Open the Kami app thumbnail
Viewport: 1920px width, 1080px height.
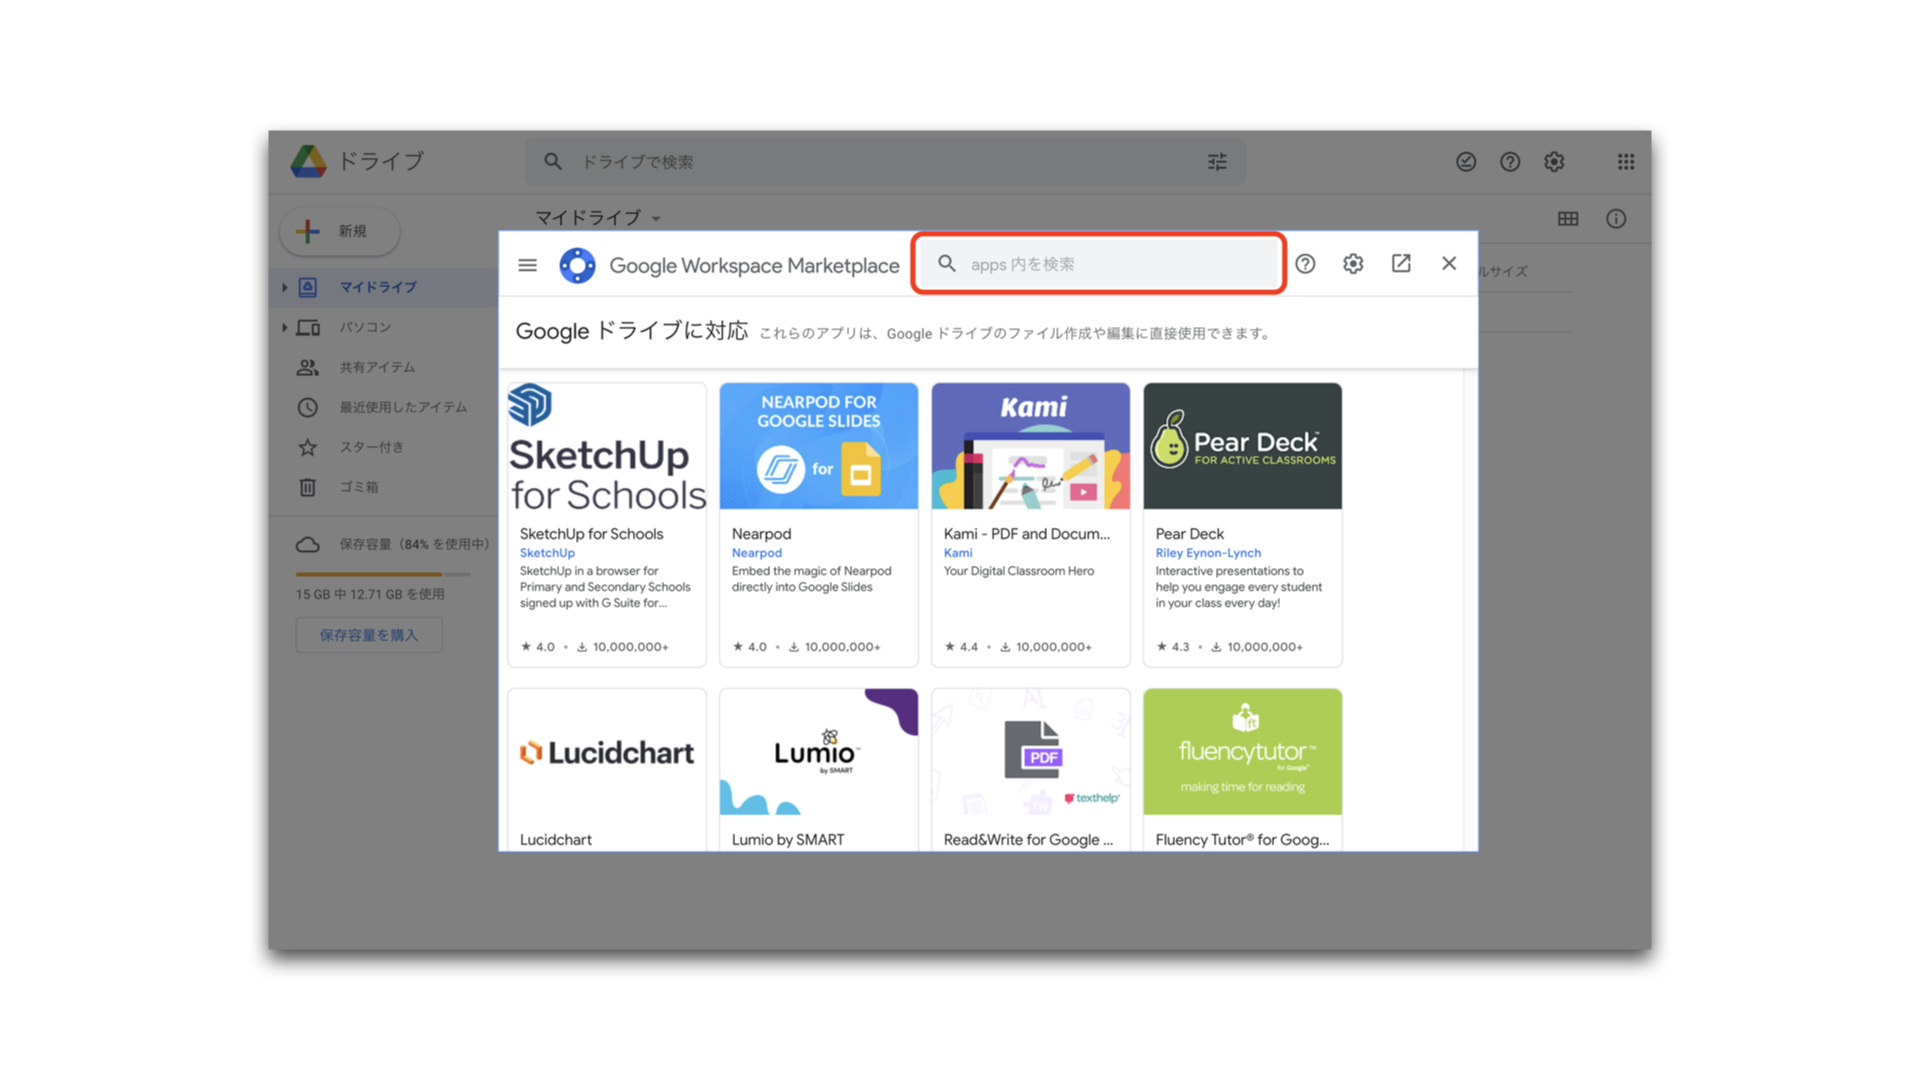[1031, 446]
